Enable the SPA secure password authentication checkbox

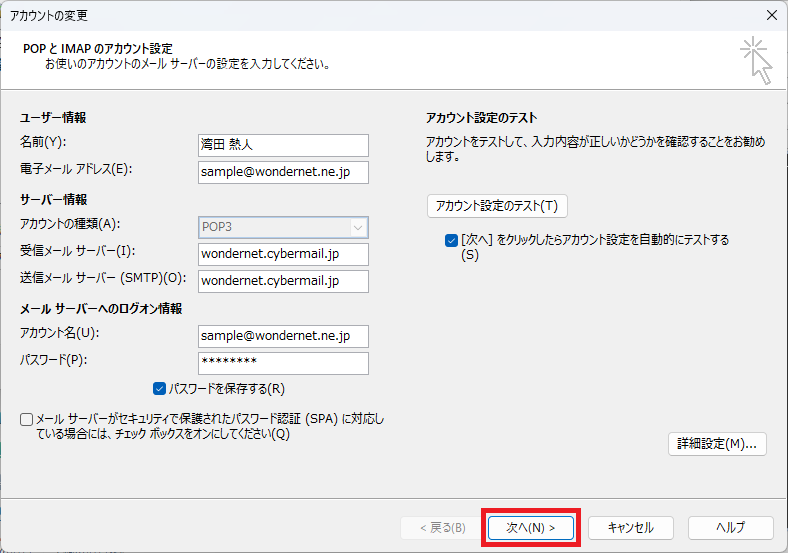tap(27, 419)
